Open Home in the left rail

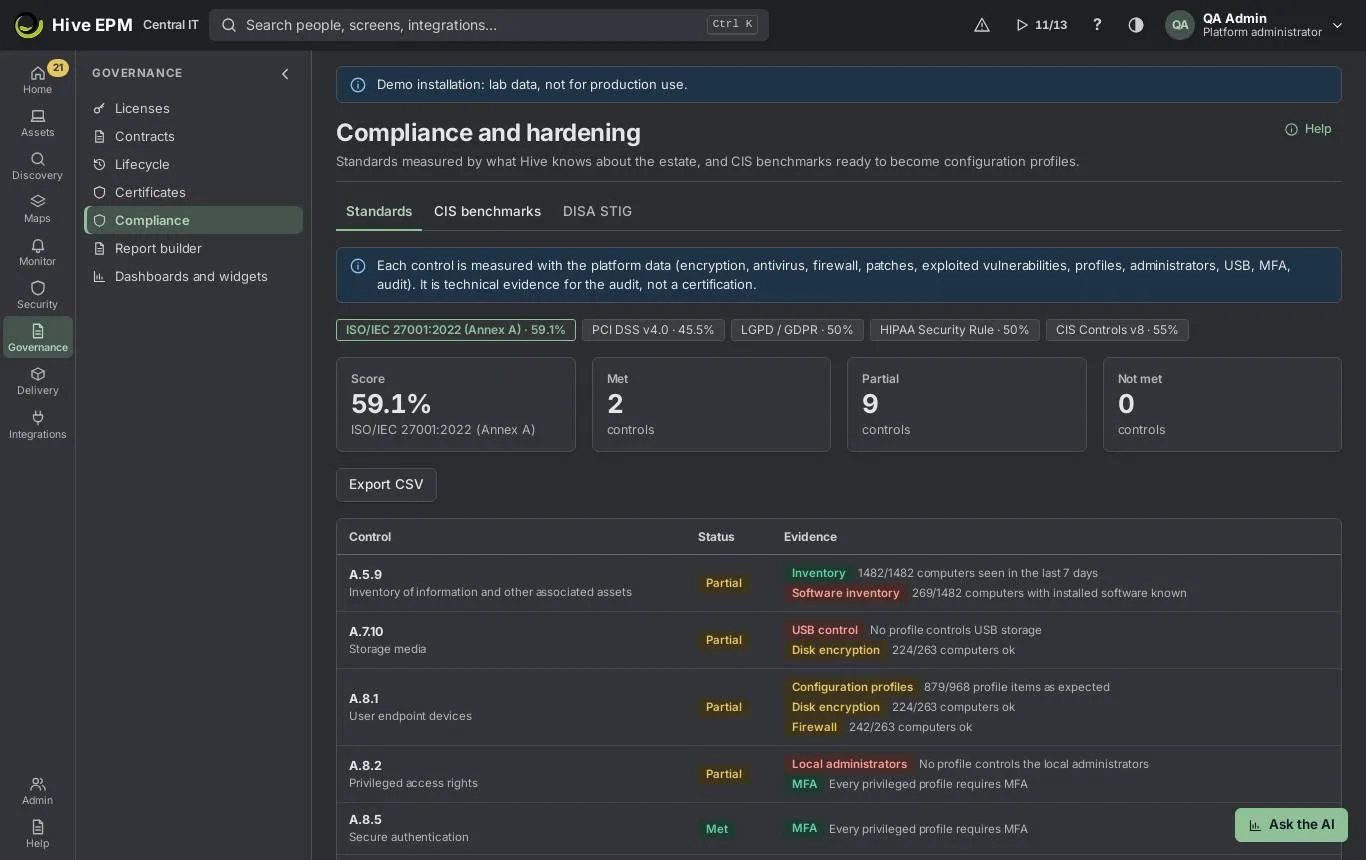[37, 79]
